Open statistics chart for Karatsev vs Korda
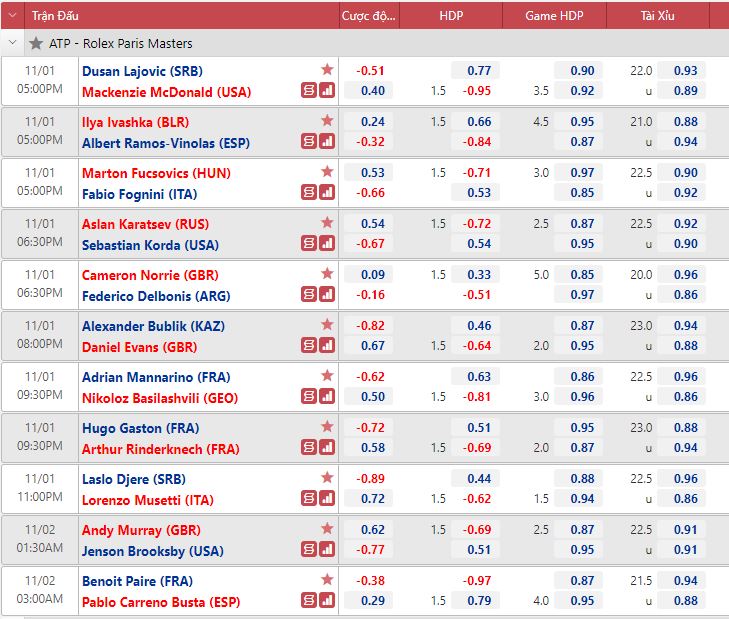Image resolution: width=729 pixels, height=619 pixels. click(327, 243)
